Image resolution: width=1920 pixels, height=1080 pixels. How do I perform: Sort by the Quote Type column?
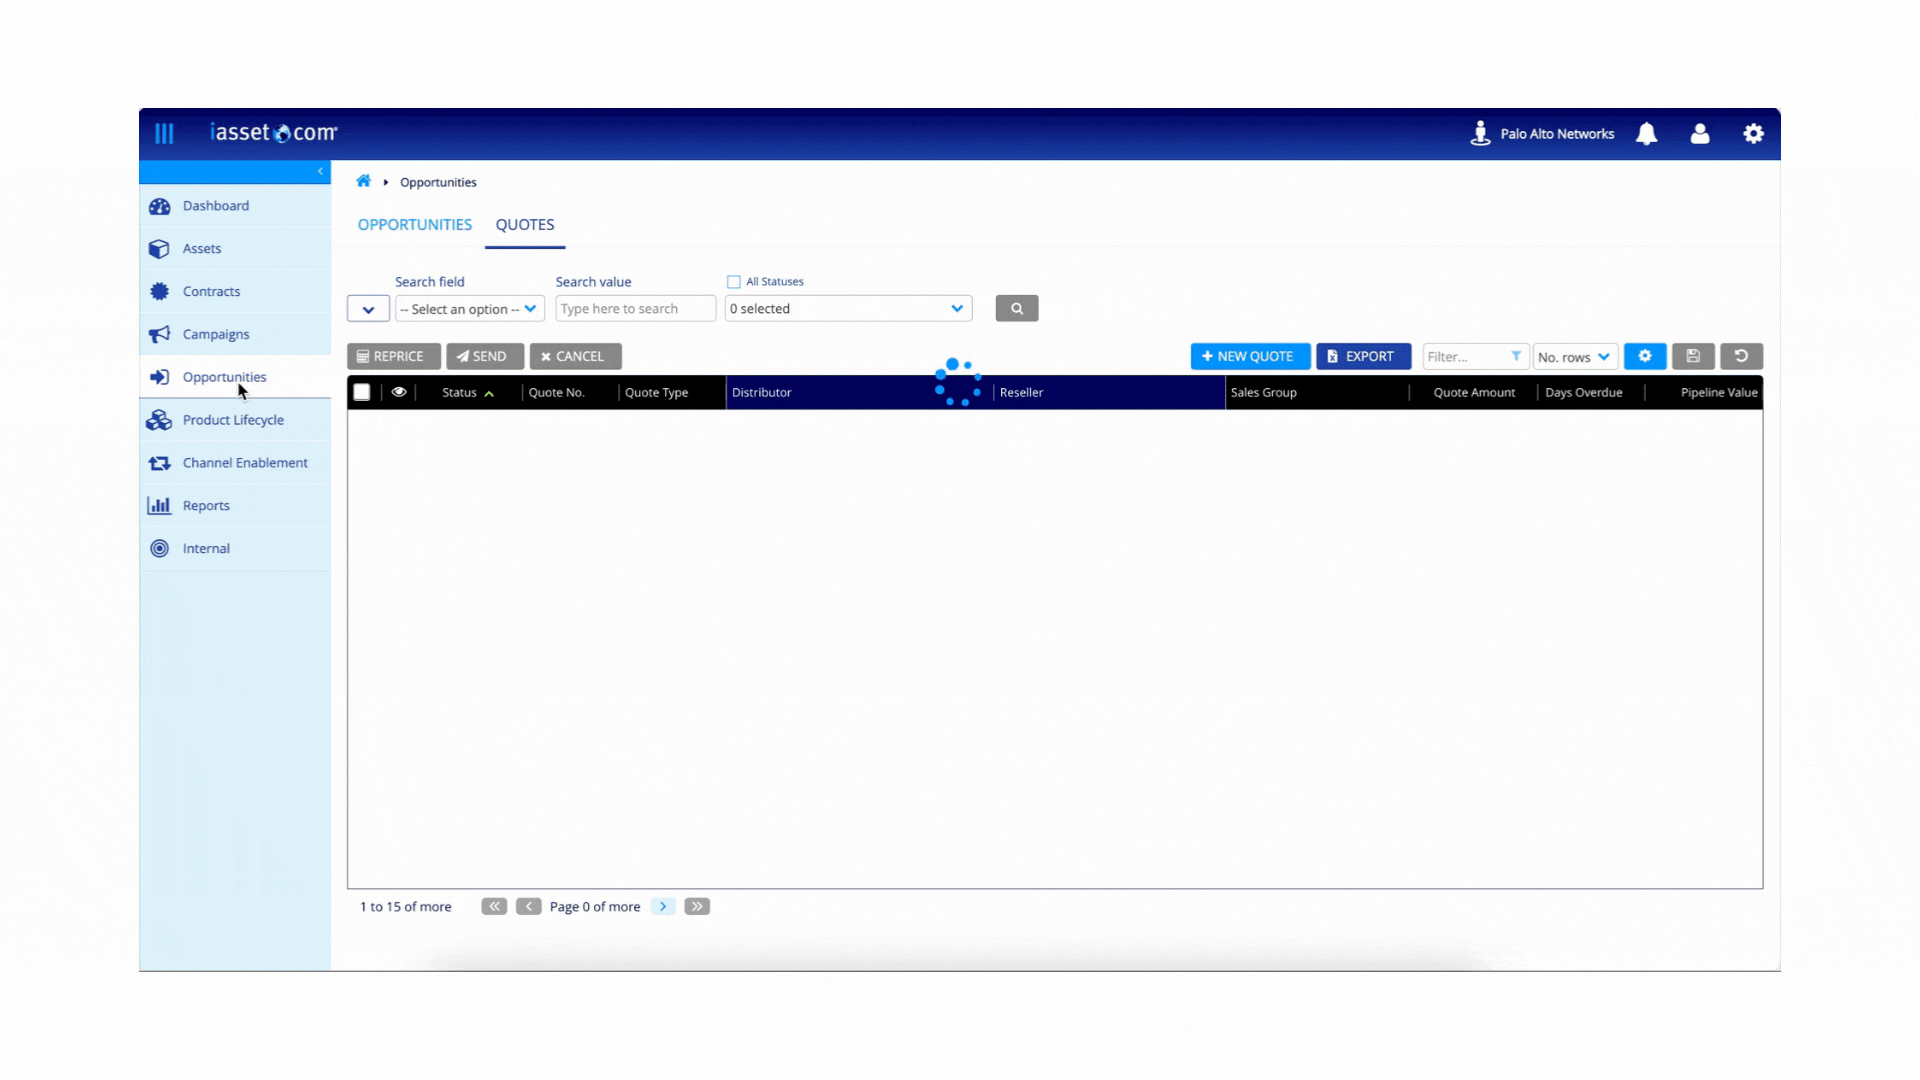656,393
